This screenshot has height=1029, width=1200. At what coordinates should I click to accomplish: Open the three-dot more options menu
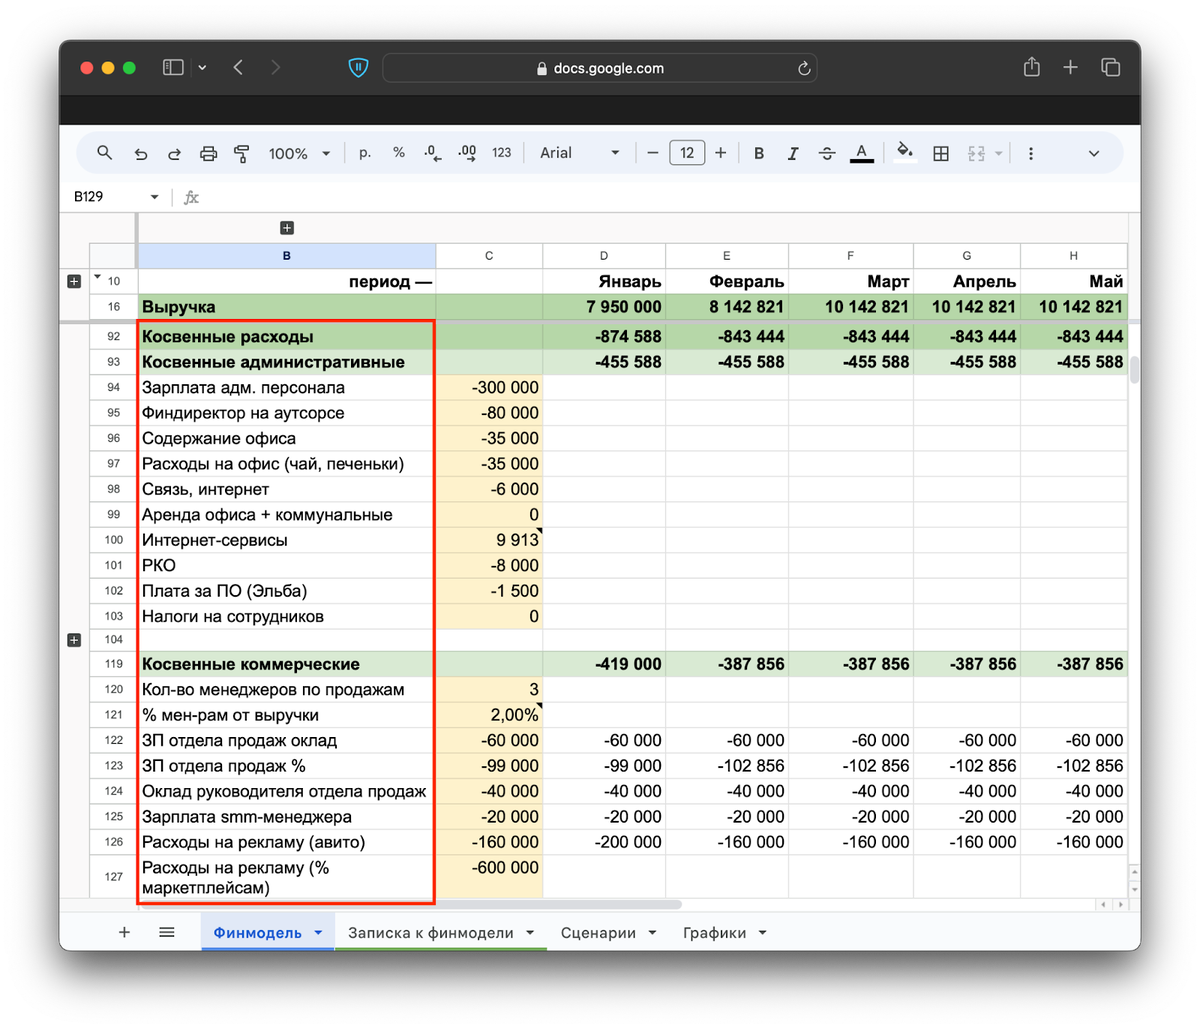(x=1031, y=153)
